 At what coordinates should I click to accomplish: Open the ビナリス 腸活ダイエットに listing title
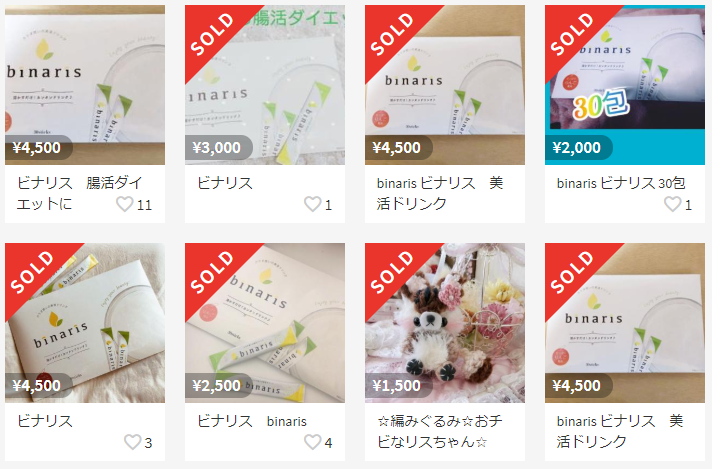click(x=79, y=193)
